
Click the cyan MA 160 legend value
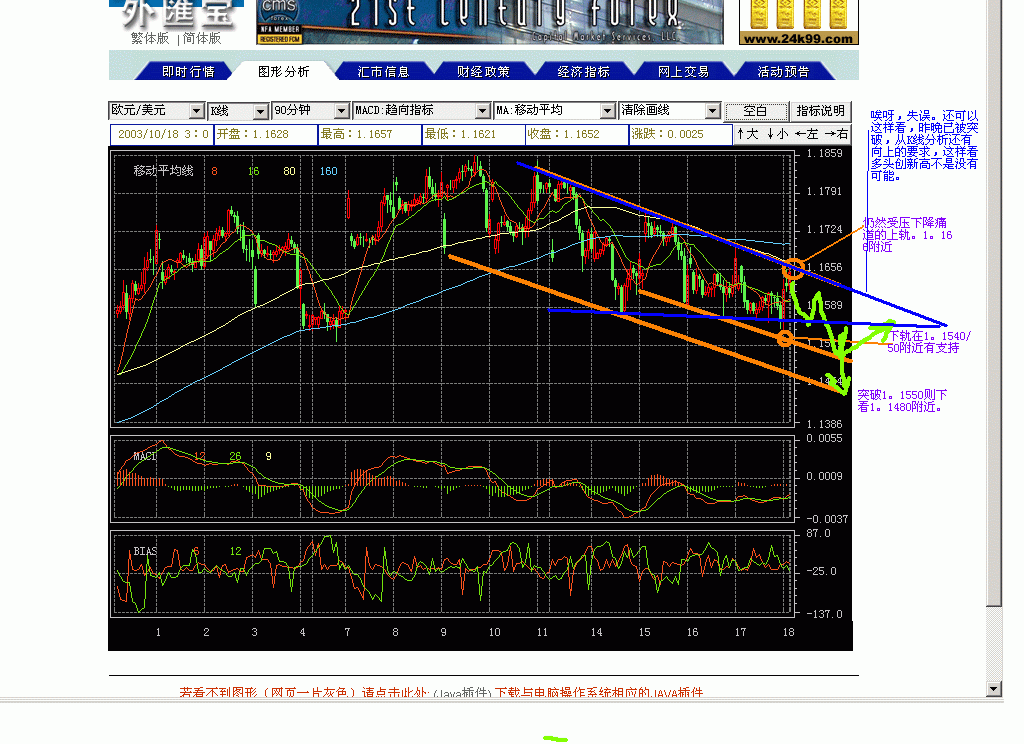328,171
